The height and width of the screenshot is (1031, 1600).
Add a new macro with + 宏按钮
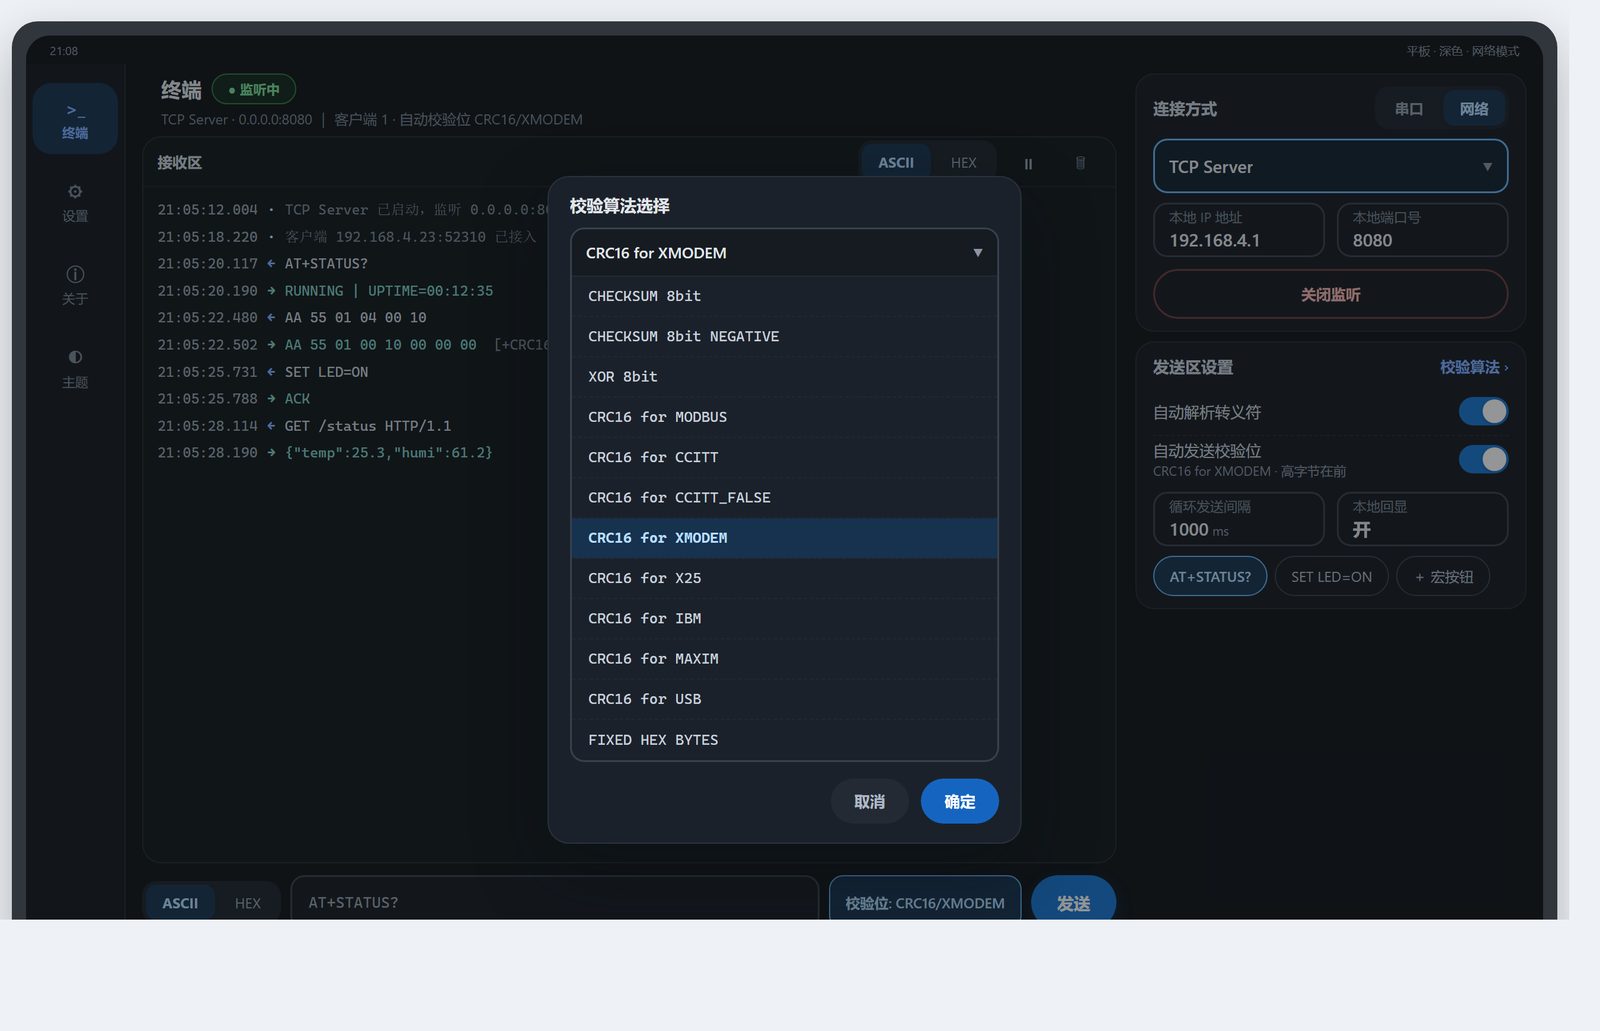tap(1443, 576)
